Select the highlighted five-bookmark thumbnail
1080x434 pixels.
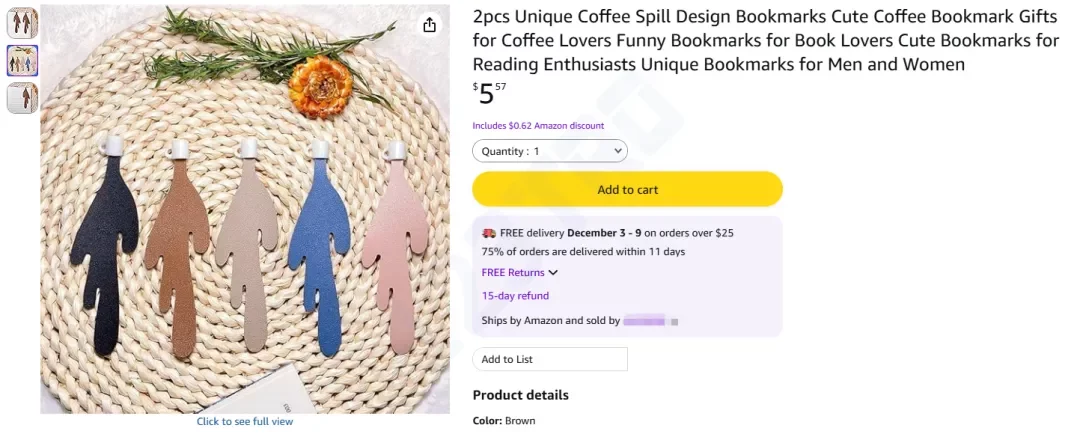tap(22, 60)
